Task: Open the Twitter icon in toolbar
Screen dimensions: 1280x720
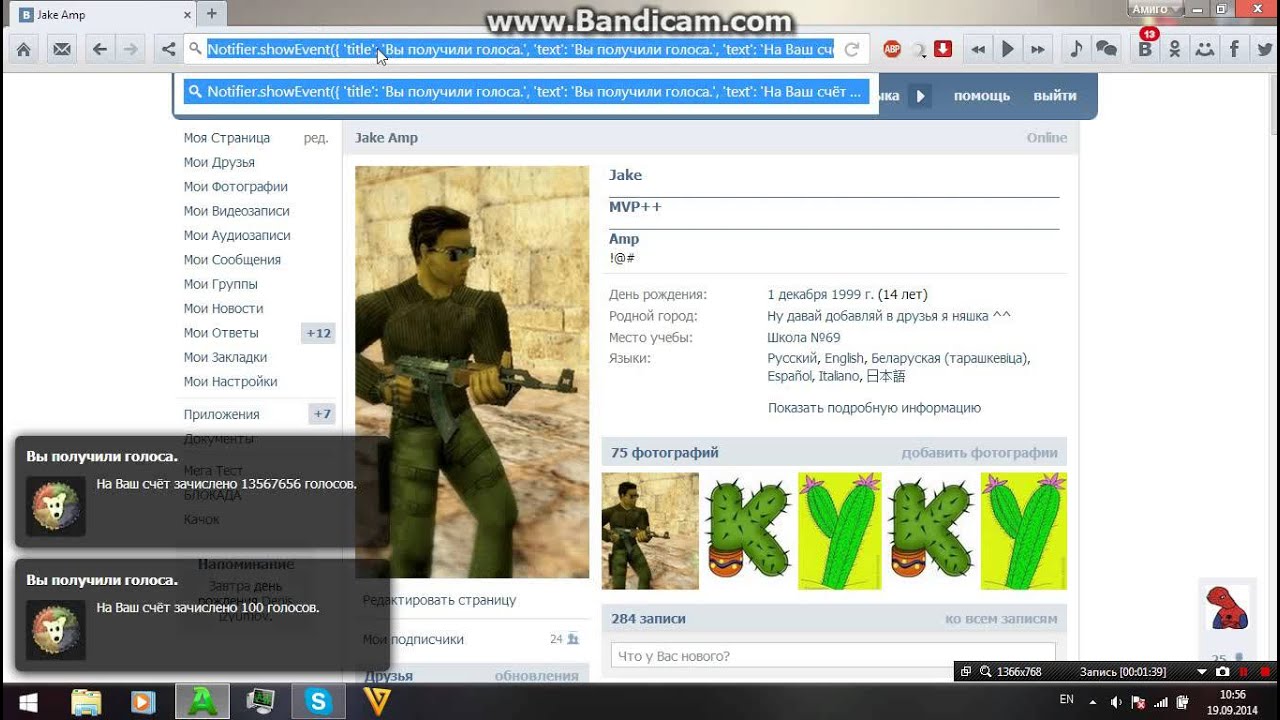Action: pyautogui.click(x=1264, y=49)
